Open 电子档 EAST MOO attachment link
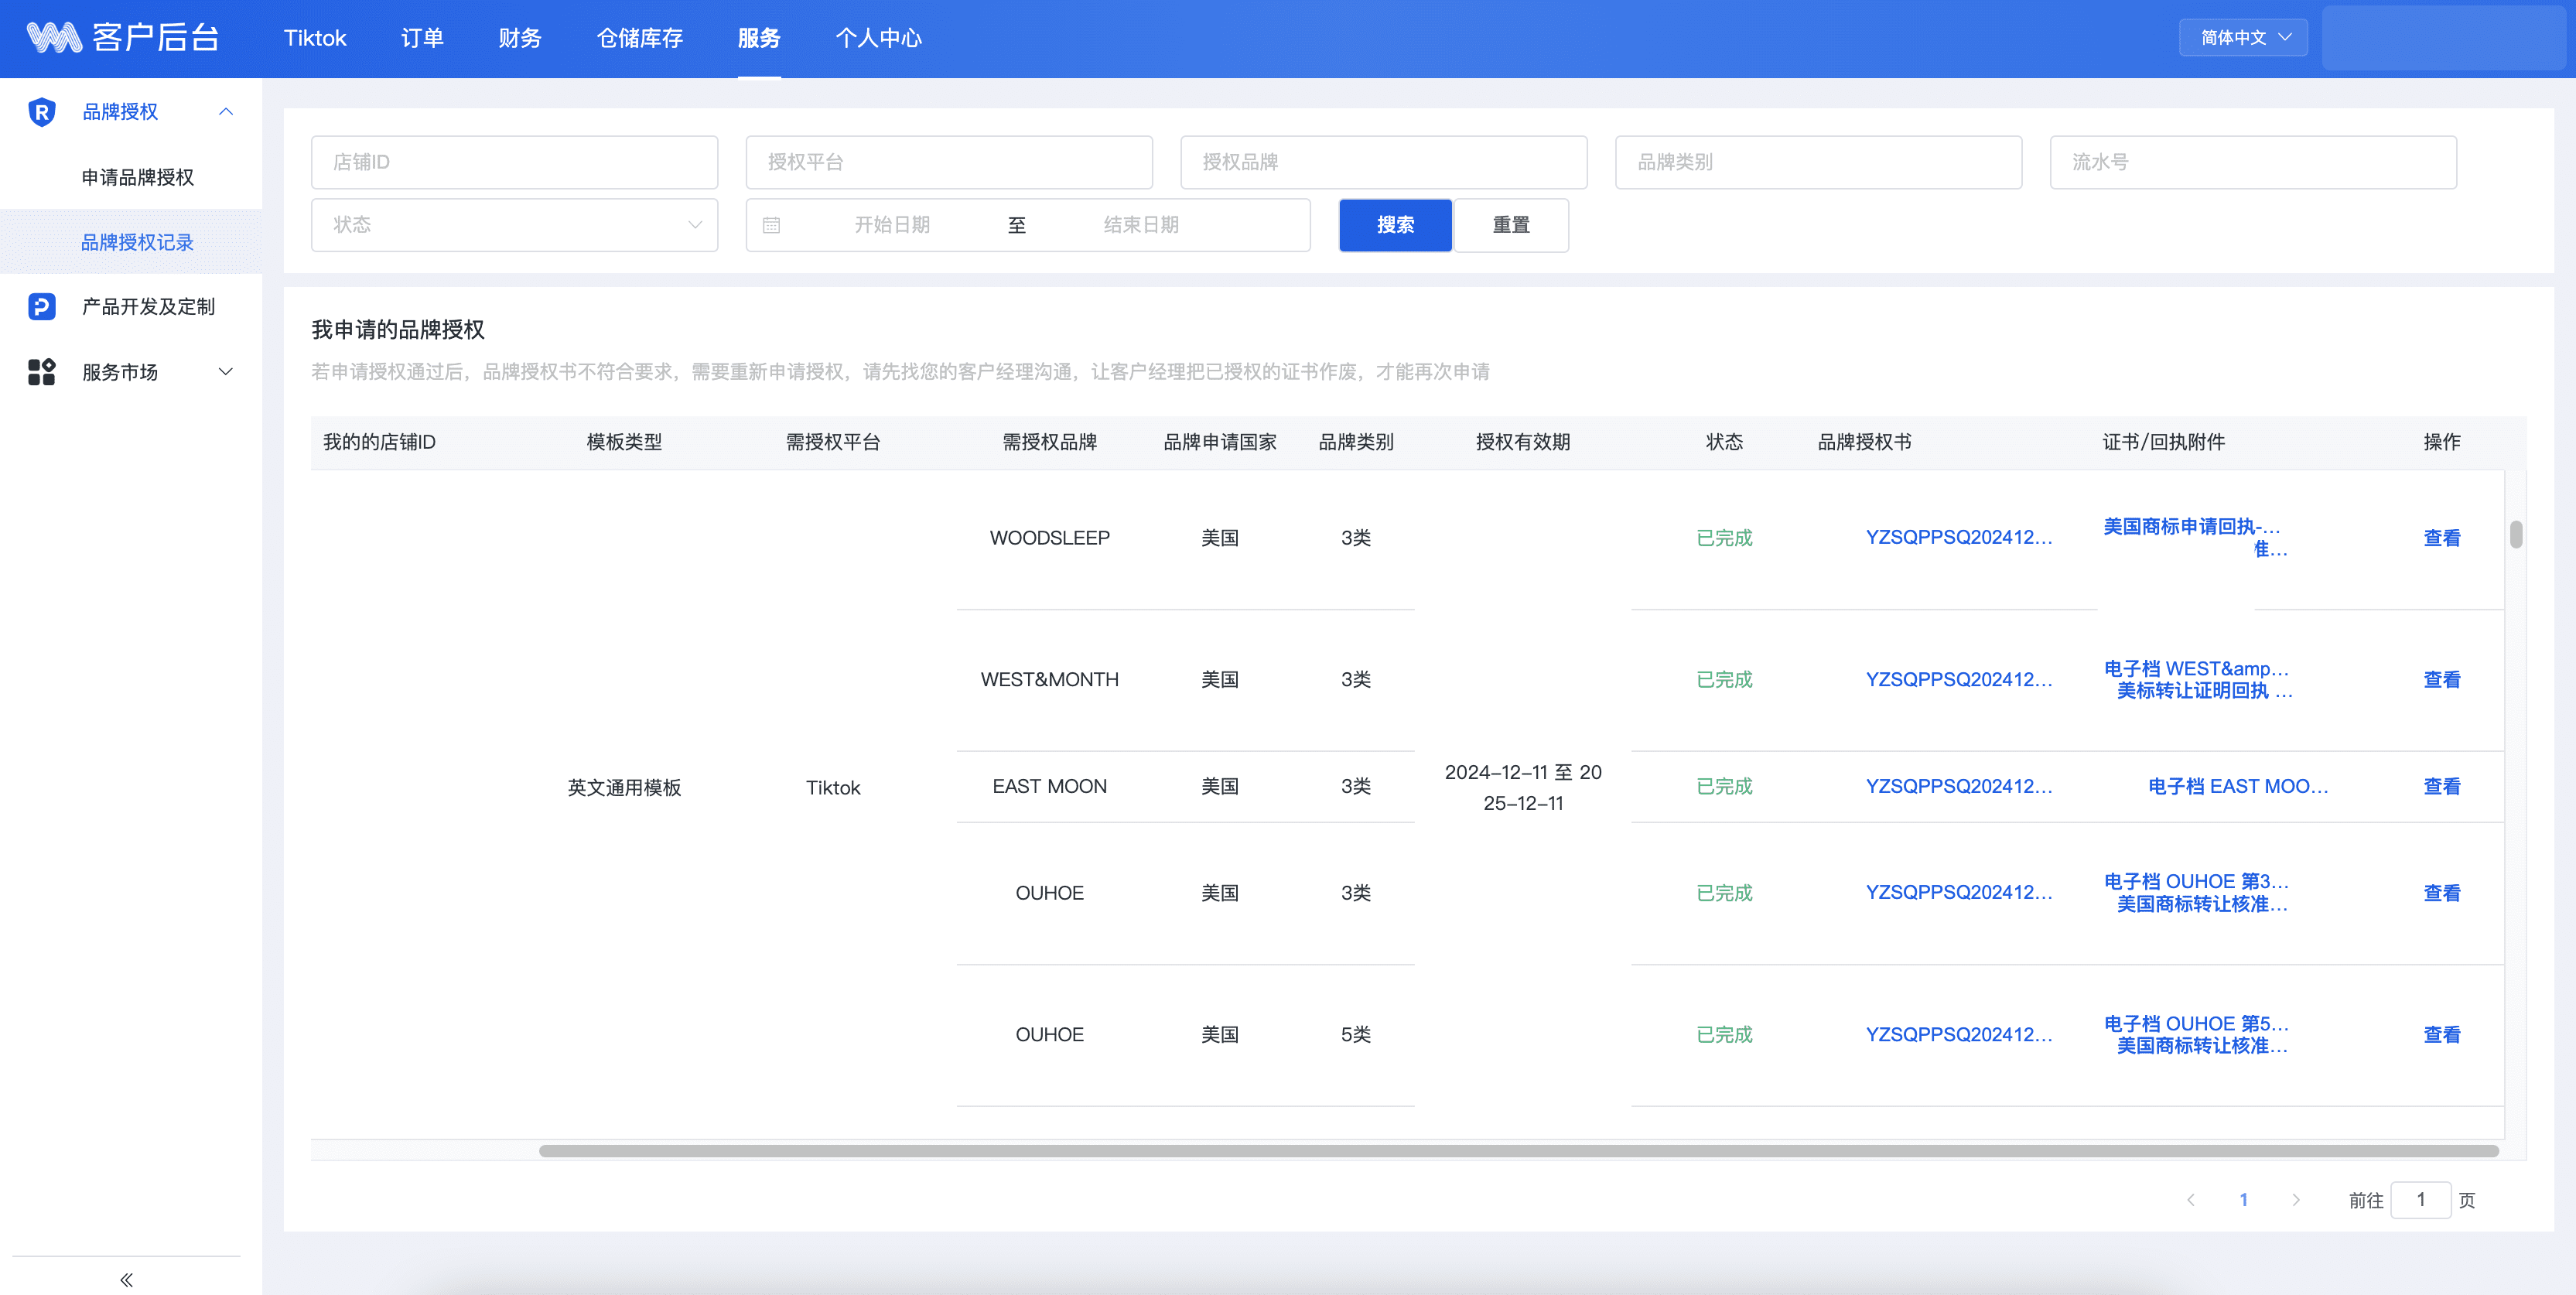Viewport: 2576px width, 1295px height. (2238, 786)
